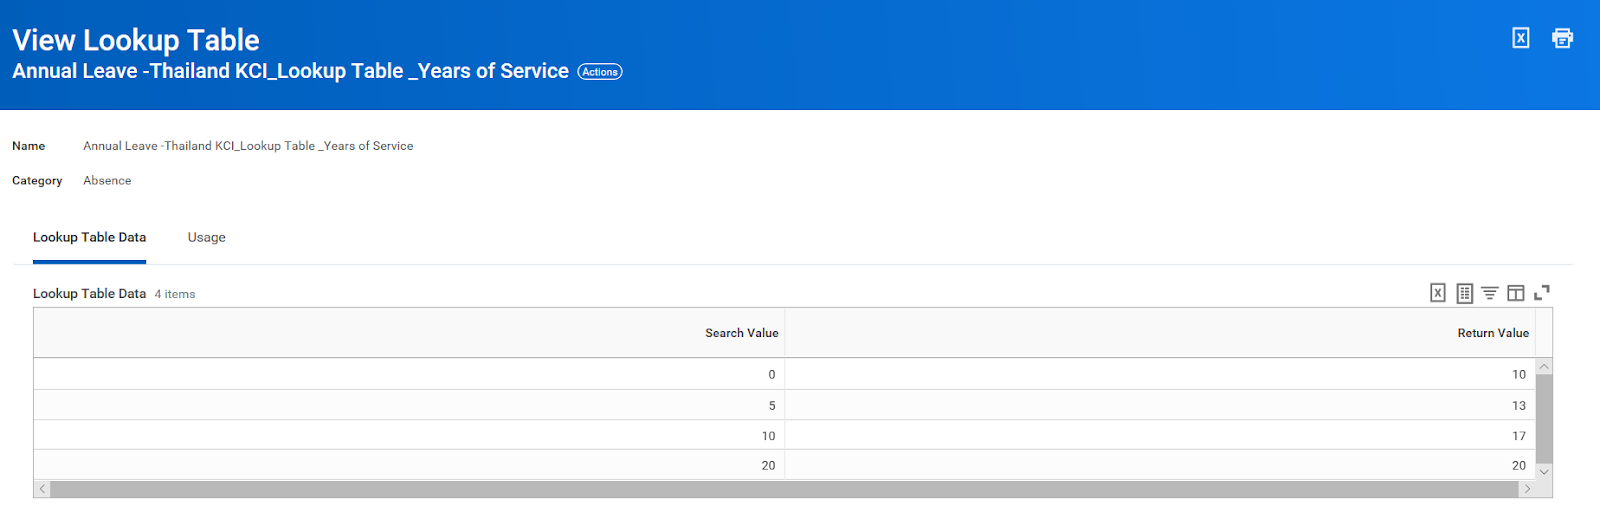Select the Search Value cell showing 5
Image resolution: width=1600 pixels, height=526 pixels.
[x=771, y=406]
